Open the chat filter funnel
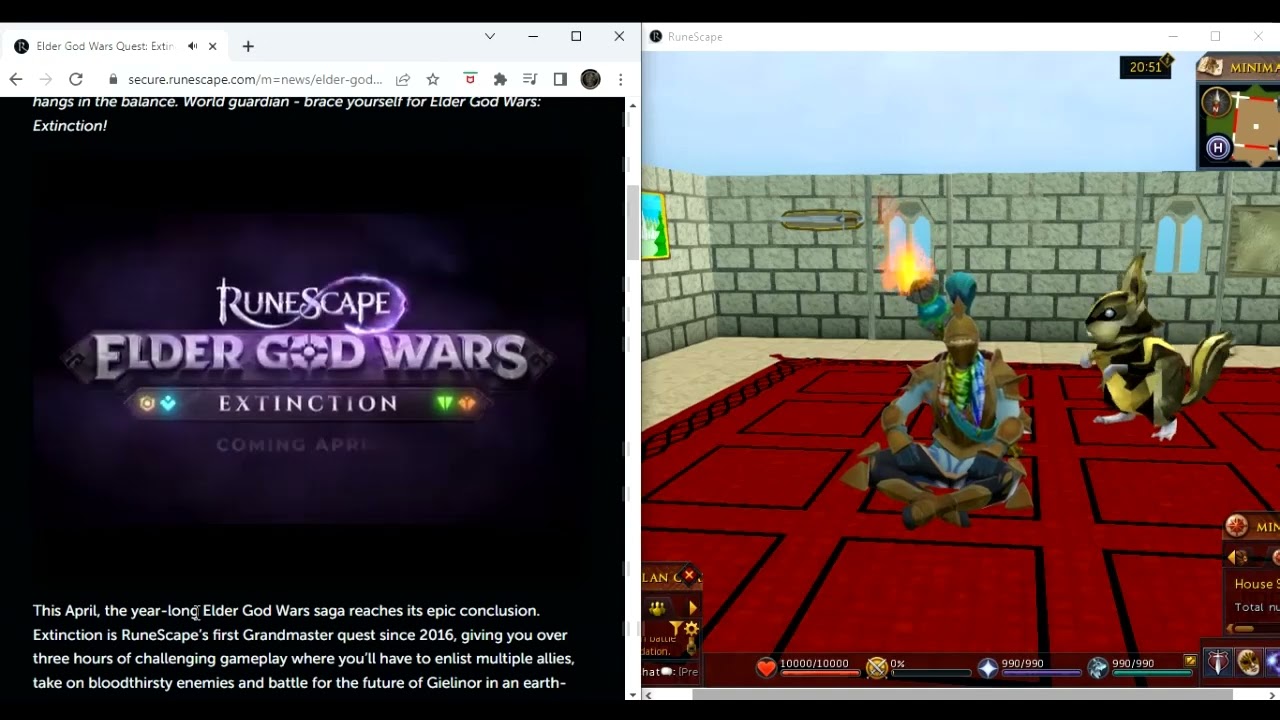The width and height of the screenshot is (1280, 720). (x=676, y=629)
